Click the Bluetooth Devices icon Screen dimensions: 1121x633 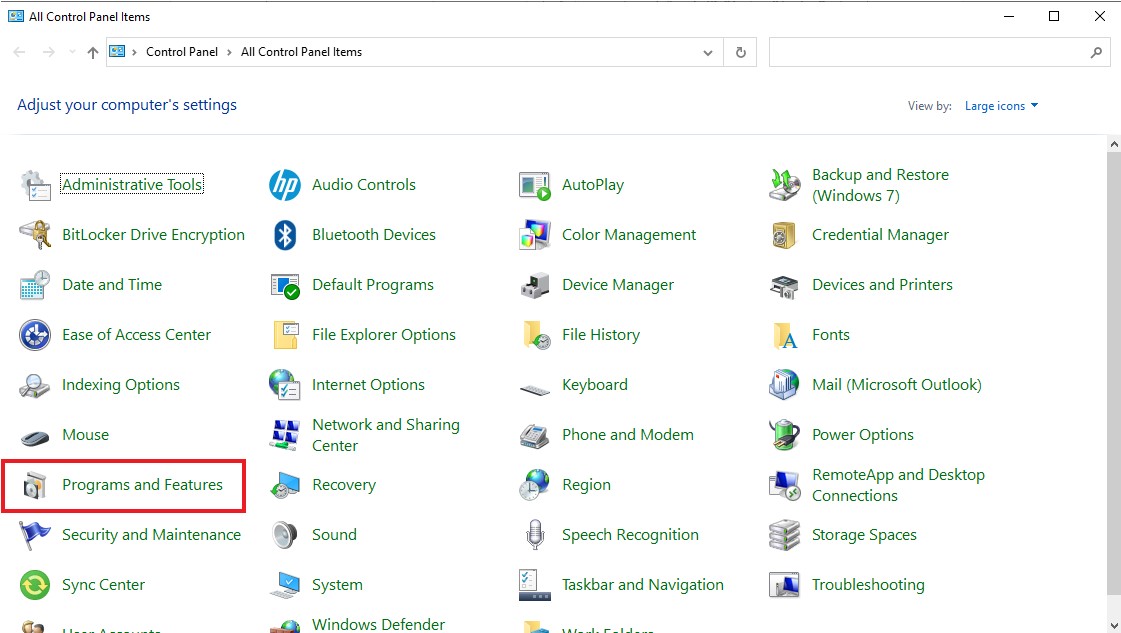285,235
